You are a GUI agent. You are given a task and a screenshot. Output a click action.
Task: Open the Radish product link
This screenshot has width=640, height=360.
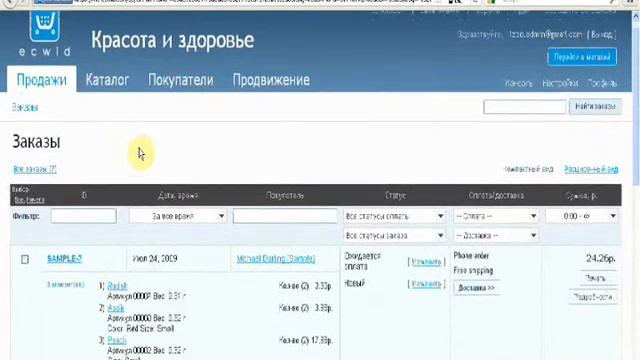117,286
